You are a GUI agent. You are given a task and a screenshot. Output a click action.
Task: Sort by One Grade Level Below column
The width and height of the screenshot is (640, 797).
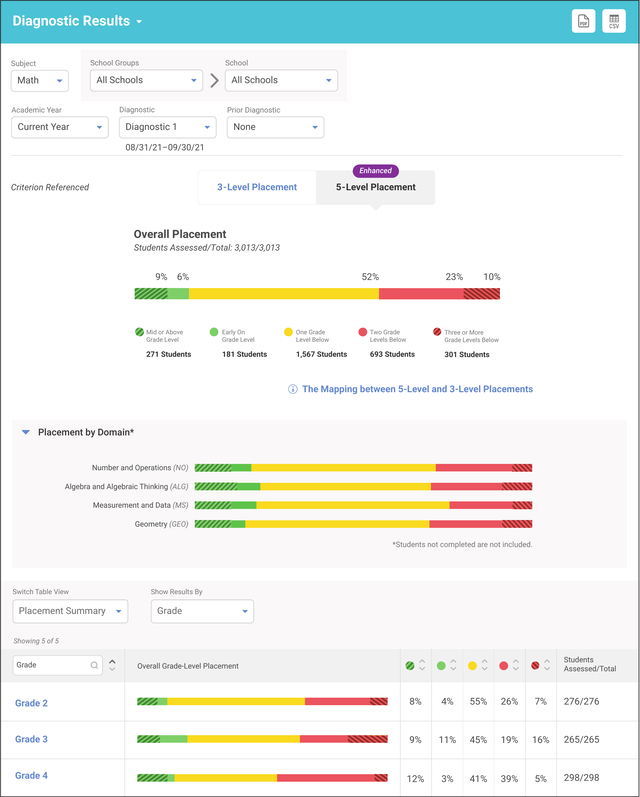[484, 665]
